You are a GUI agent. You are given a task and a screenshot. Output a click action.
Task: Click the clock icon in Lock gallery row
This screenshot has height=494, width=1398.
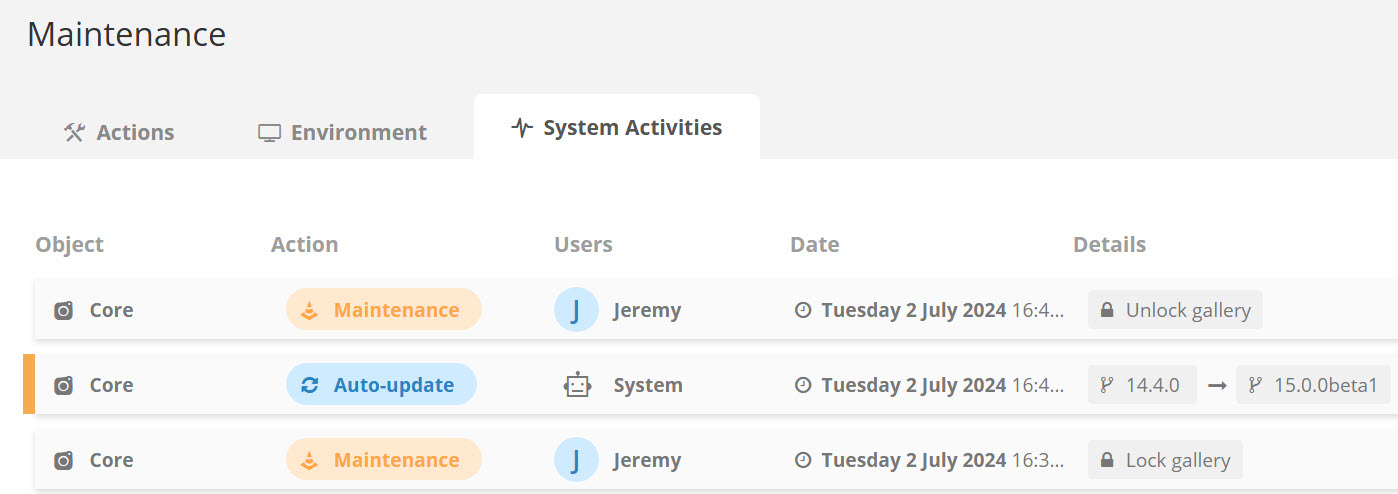coord(802,460)
